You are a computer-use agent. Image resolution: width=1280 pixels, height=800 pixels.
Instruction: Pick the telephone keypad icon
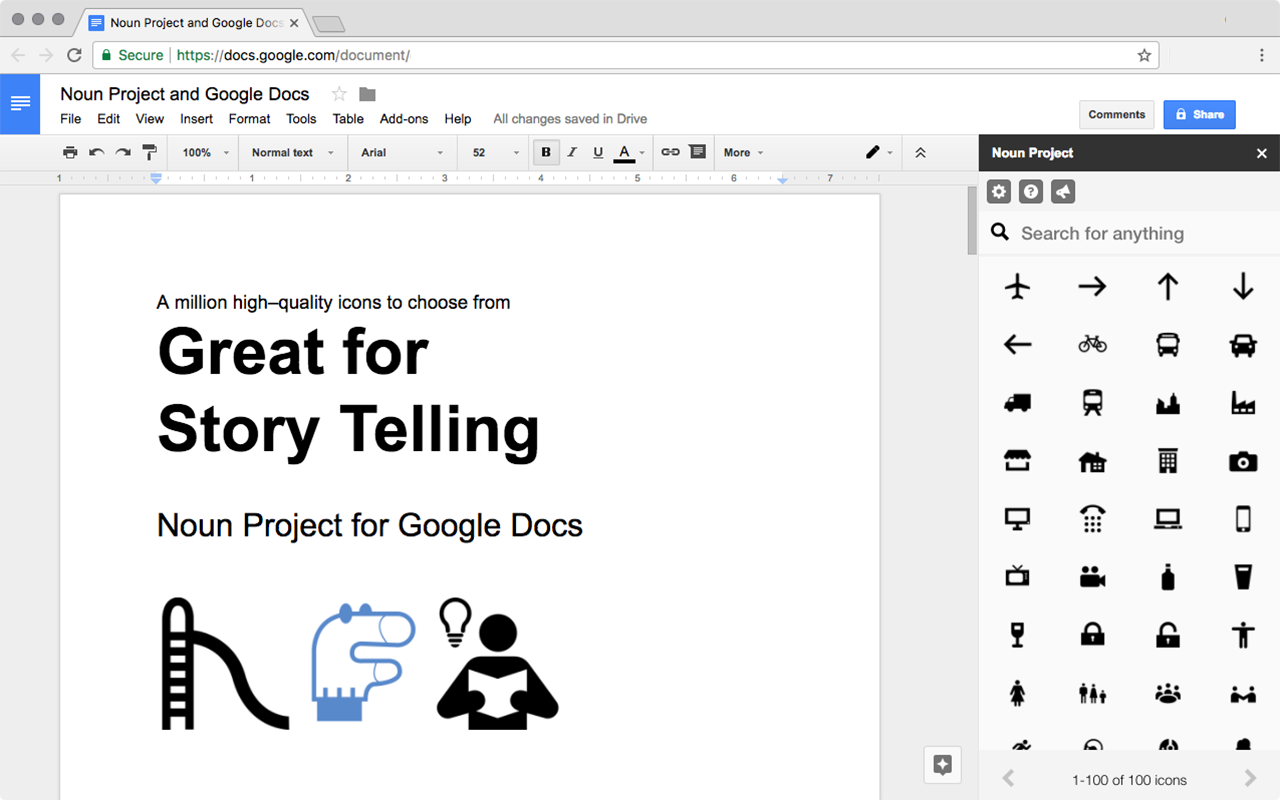(1092, 519)
